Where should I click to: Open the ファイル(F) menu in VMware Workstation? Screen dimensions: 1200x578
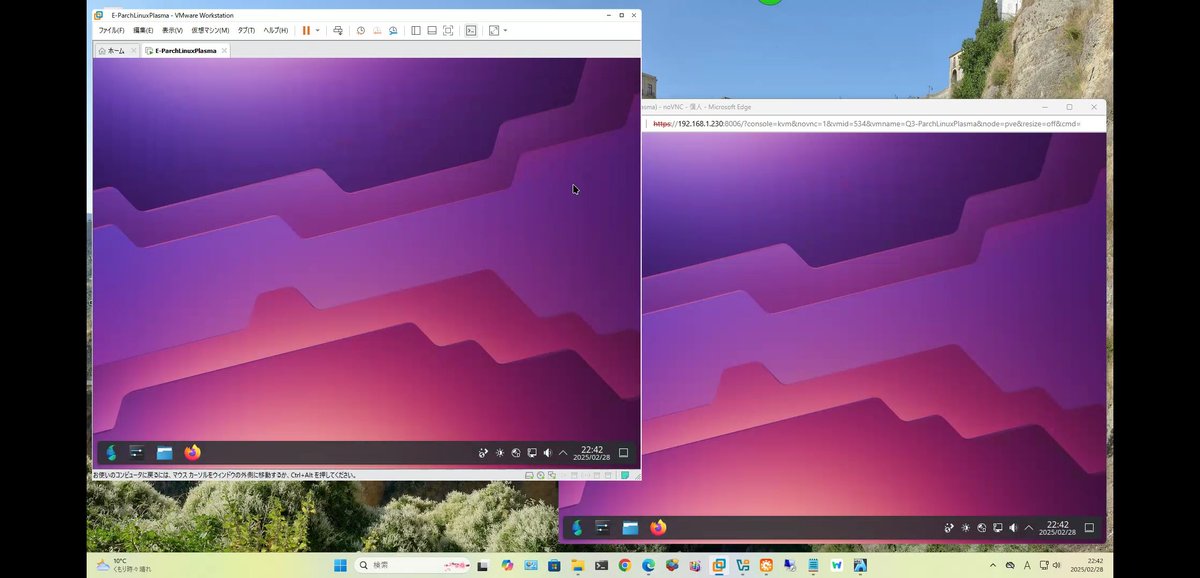(111, 31)
